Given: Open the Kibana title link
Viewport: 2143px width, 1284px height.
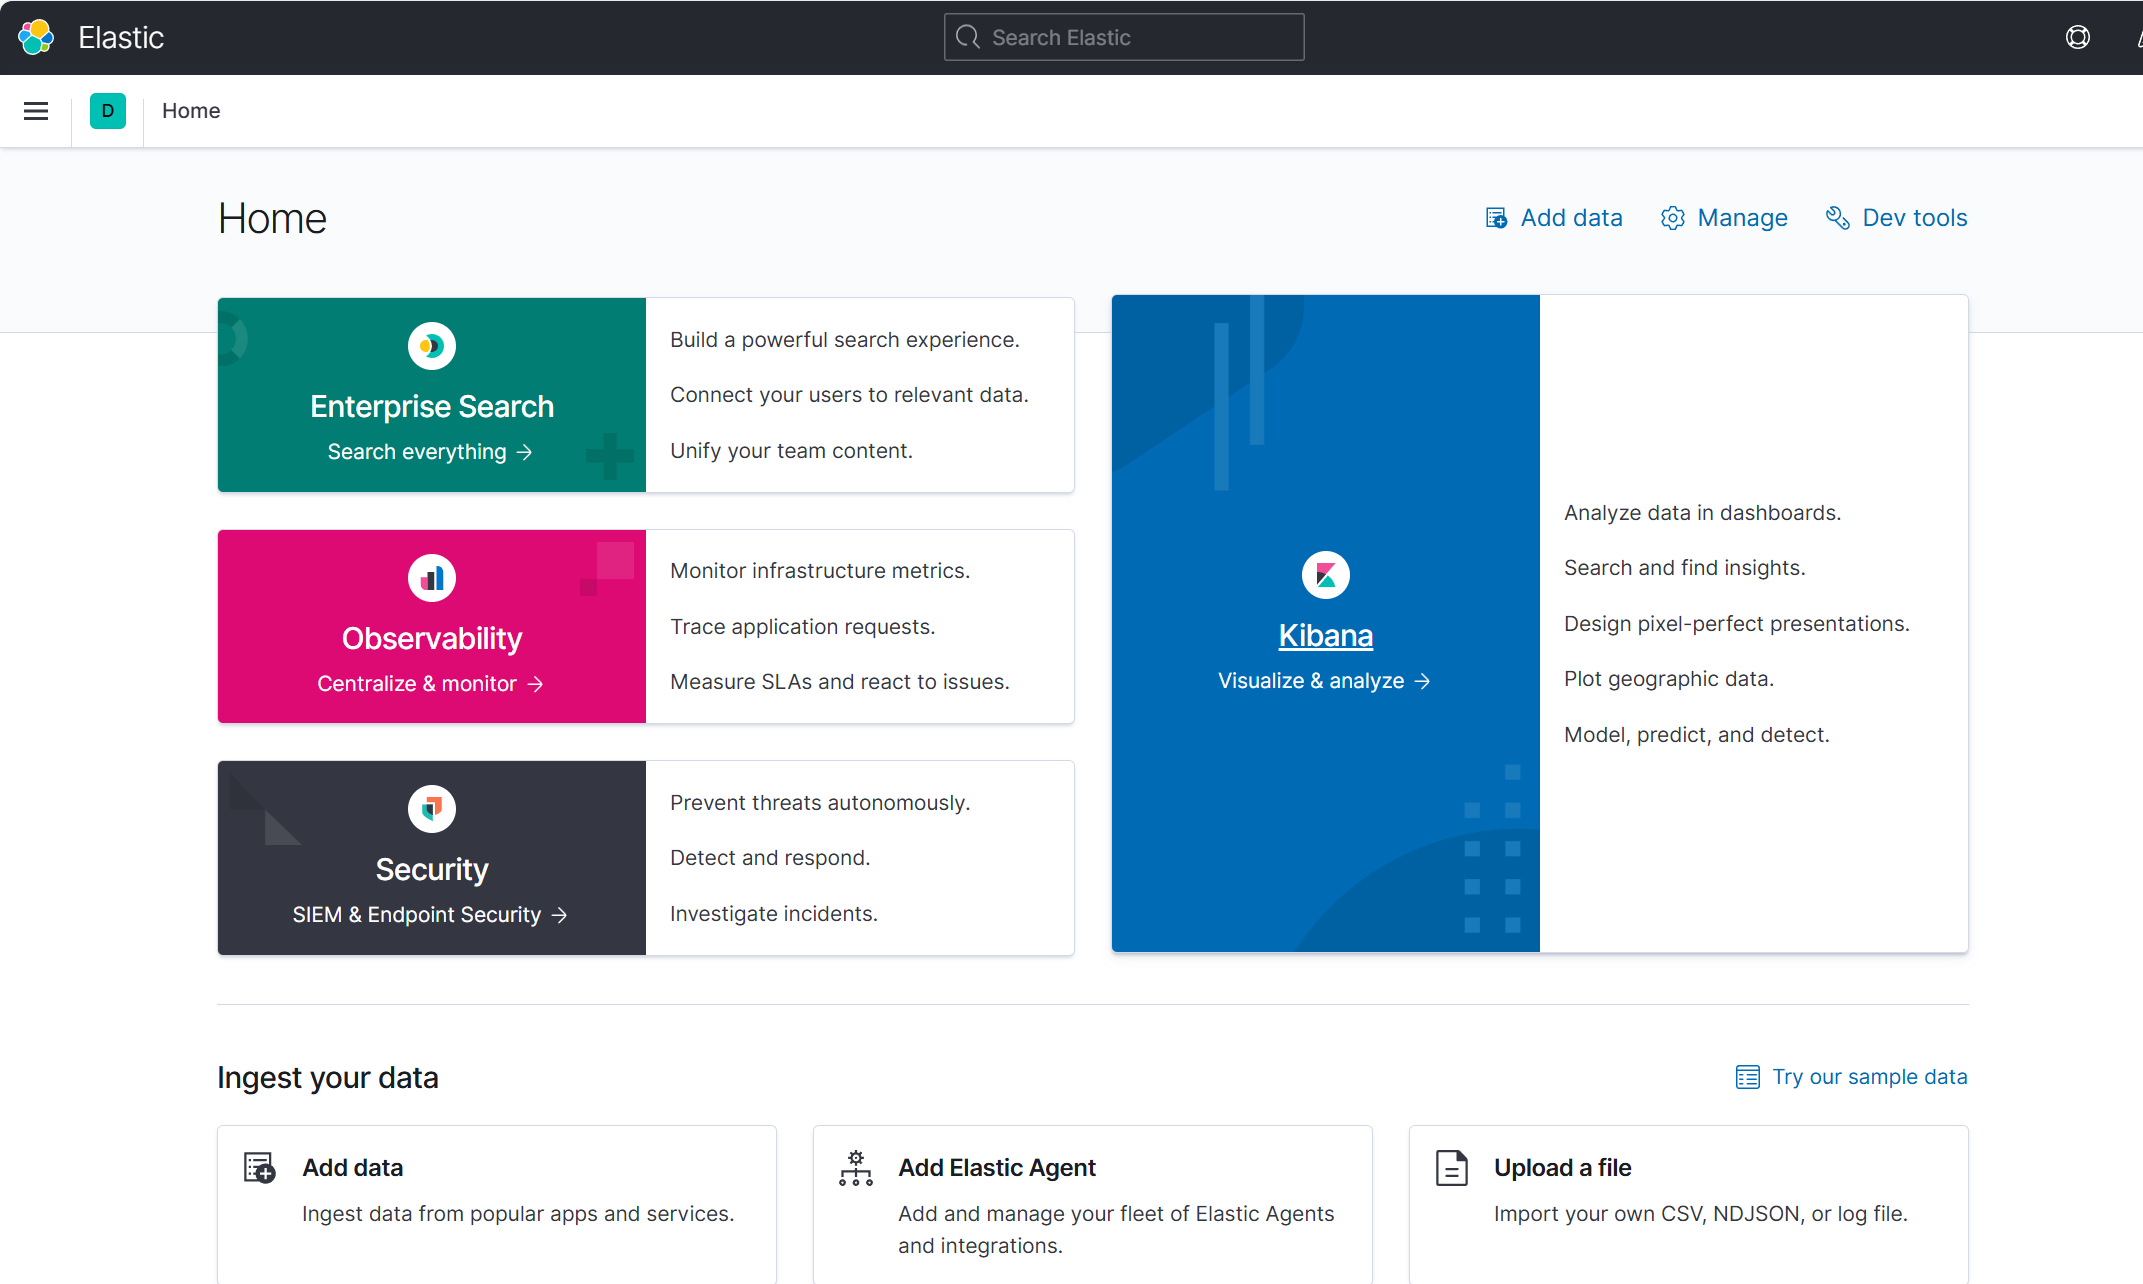Looking at the screenshot, I should coord(1326,636).
